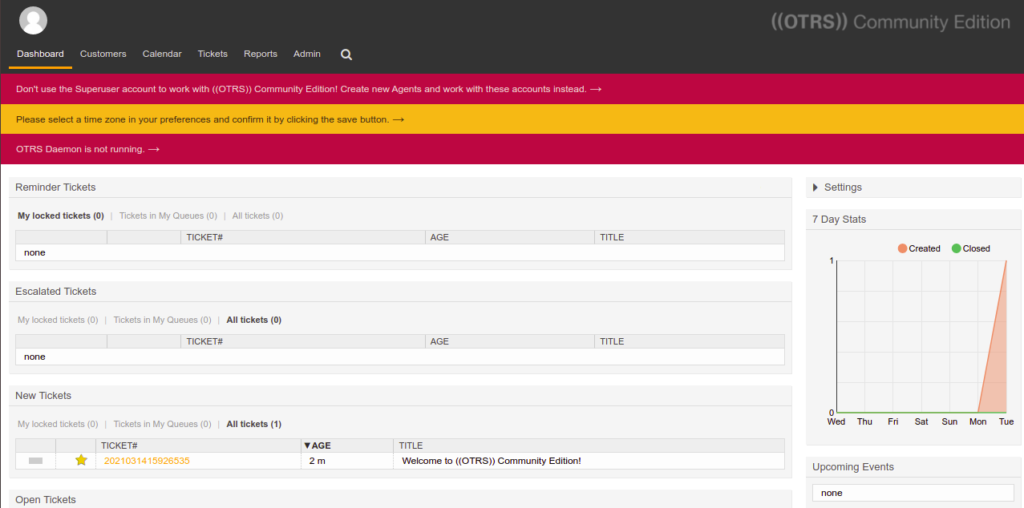Select All tickets (1) under New Tickets

pos(254,424)
